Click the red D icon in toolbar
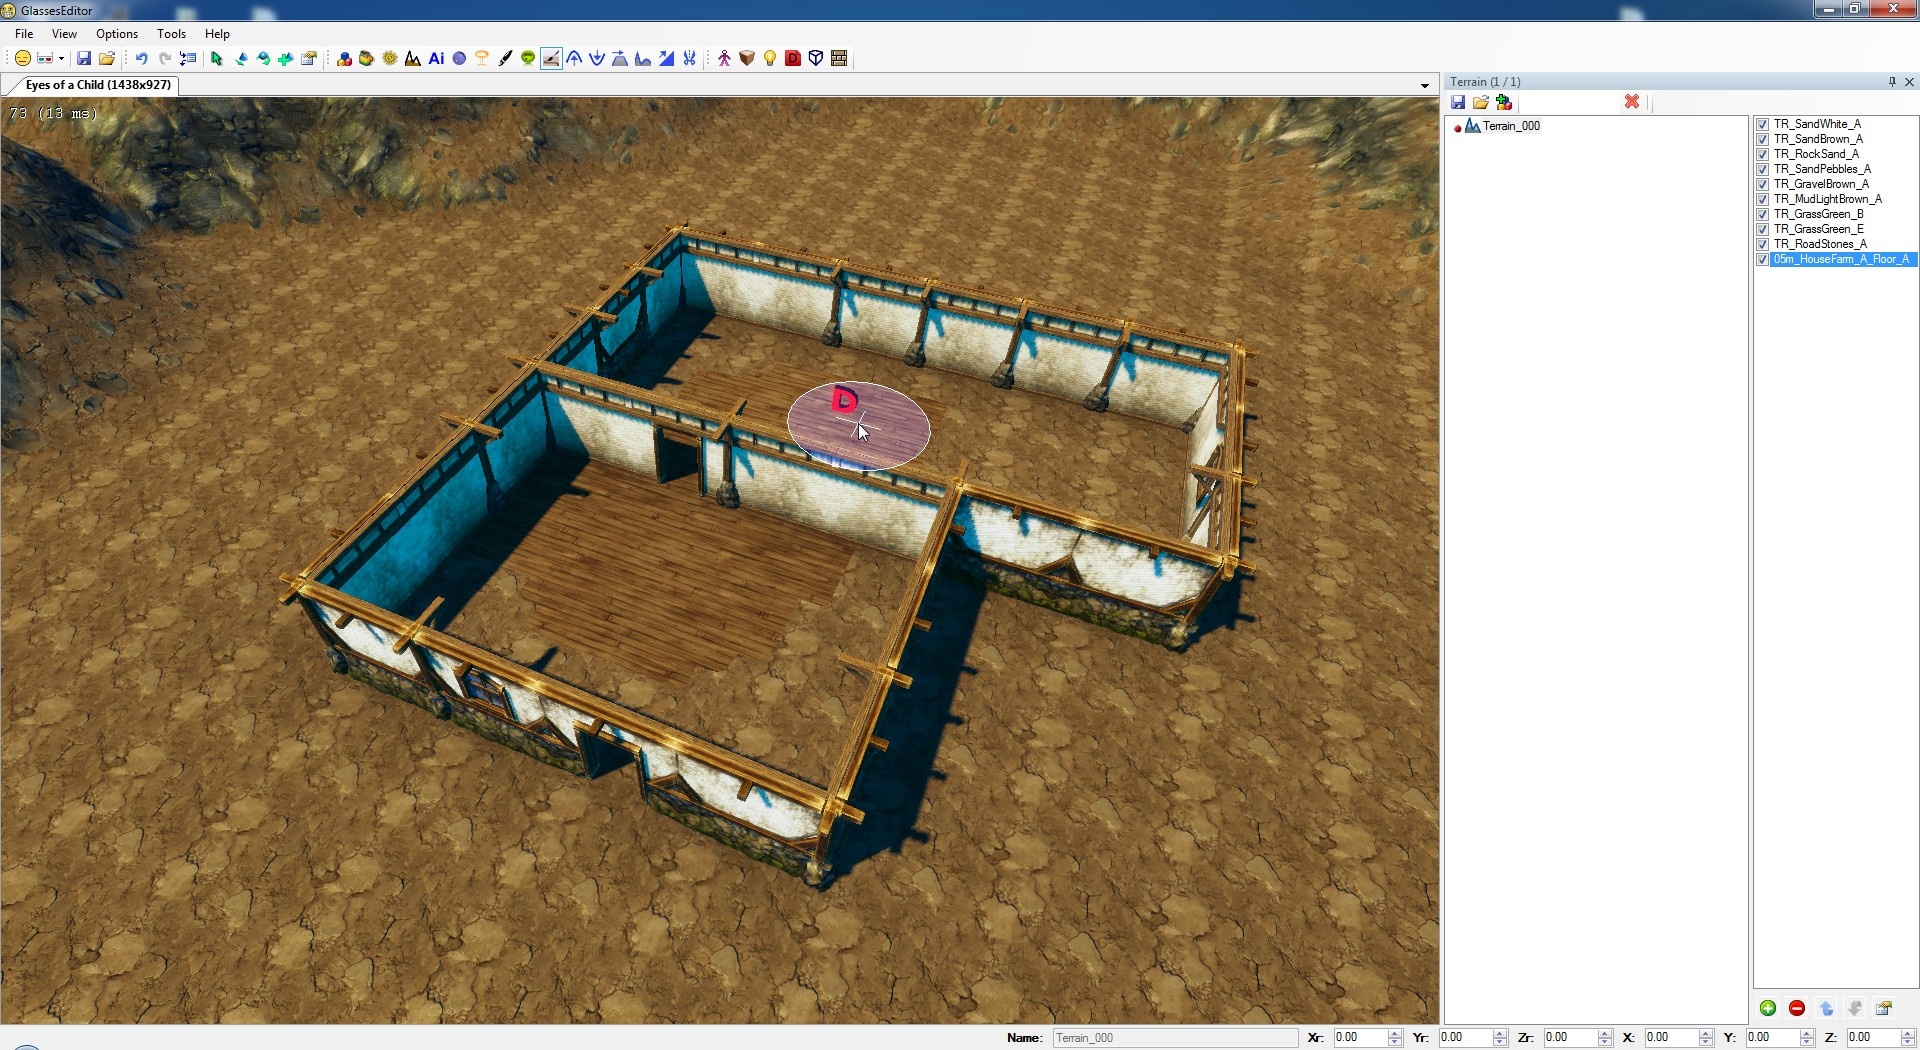Image resolution: width=1920 pixels, height=1050 pixels. pos(793,59)
